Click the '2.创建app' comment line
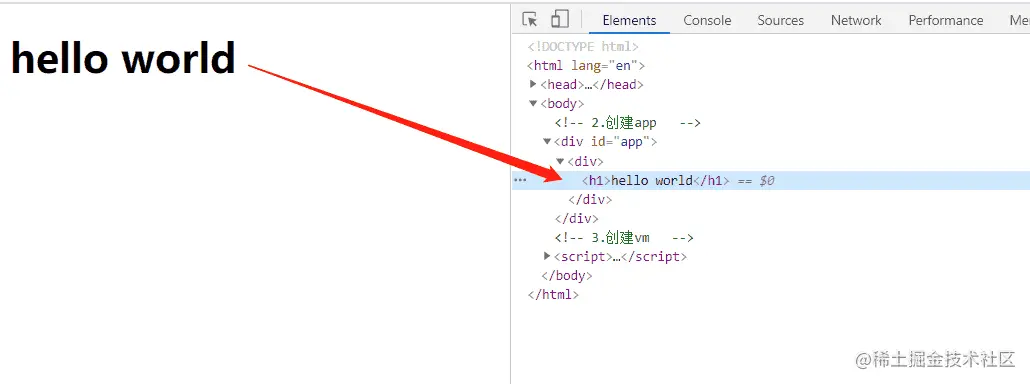The height and width of the screenshot is (384, 1030). click(627, 123)
